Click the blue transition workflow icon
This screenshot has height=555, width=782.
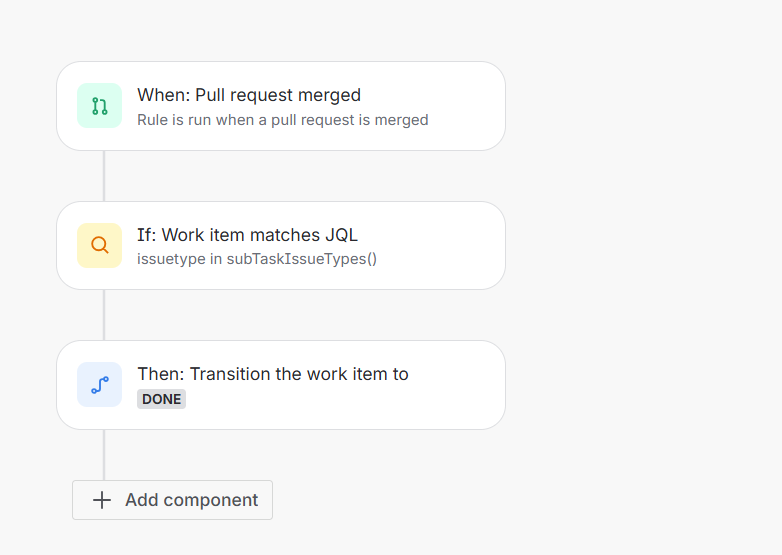tap(99, 384)
